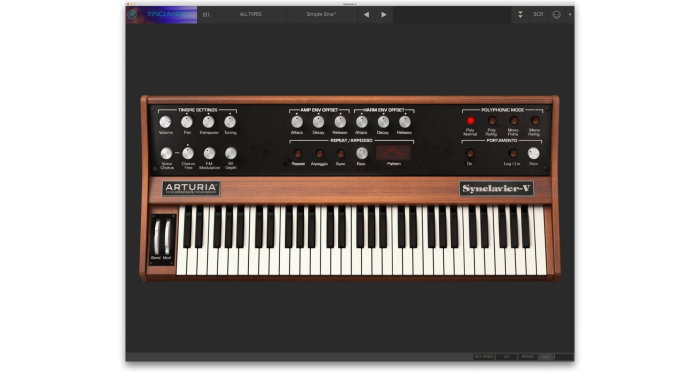Select Poly Normal polyphonic mode

click(470, 121)
